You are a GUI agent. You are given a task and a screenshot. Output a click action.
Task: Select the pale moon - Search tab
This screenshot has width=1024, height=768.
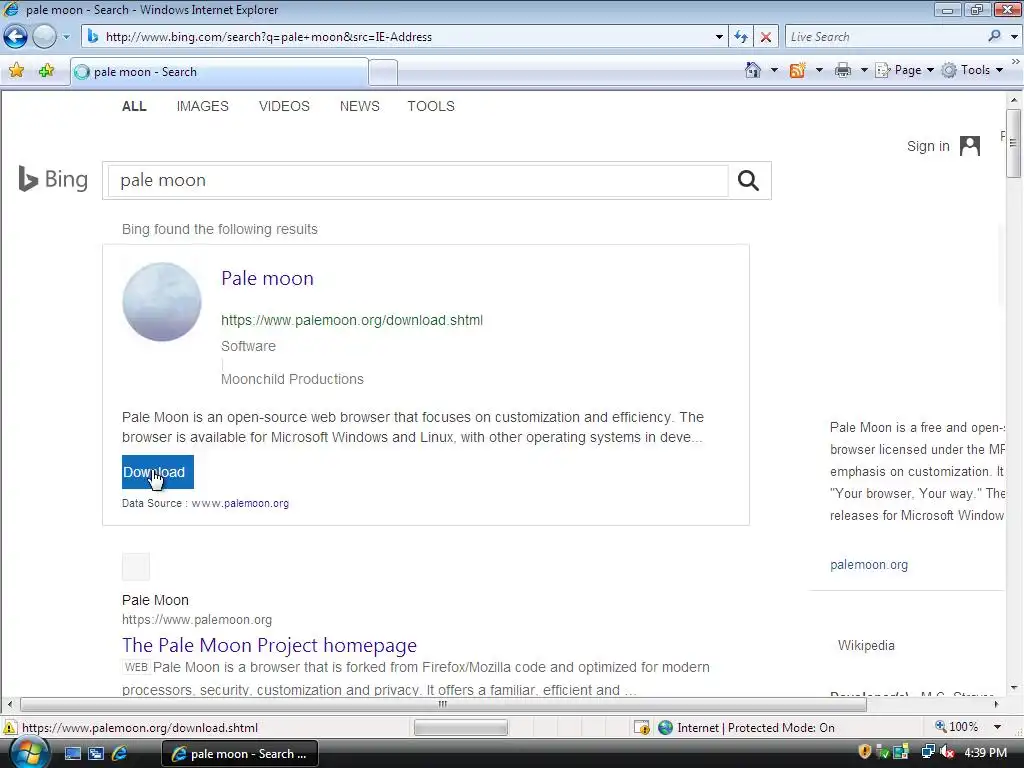[219, 72]
